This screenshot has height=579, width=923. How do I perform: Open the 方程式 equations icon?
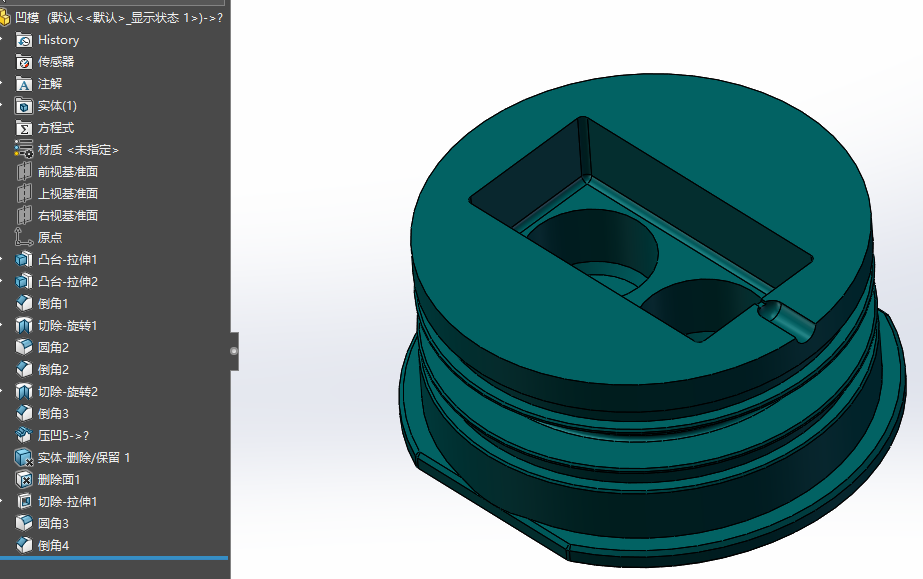pyautogui.click(x=24, y=128)
